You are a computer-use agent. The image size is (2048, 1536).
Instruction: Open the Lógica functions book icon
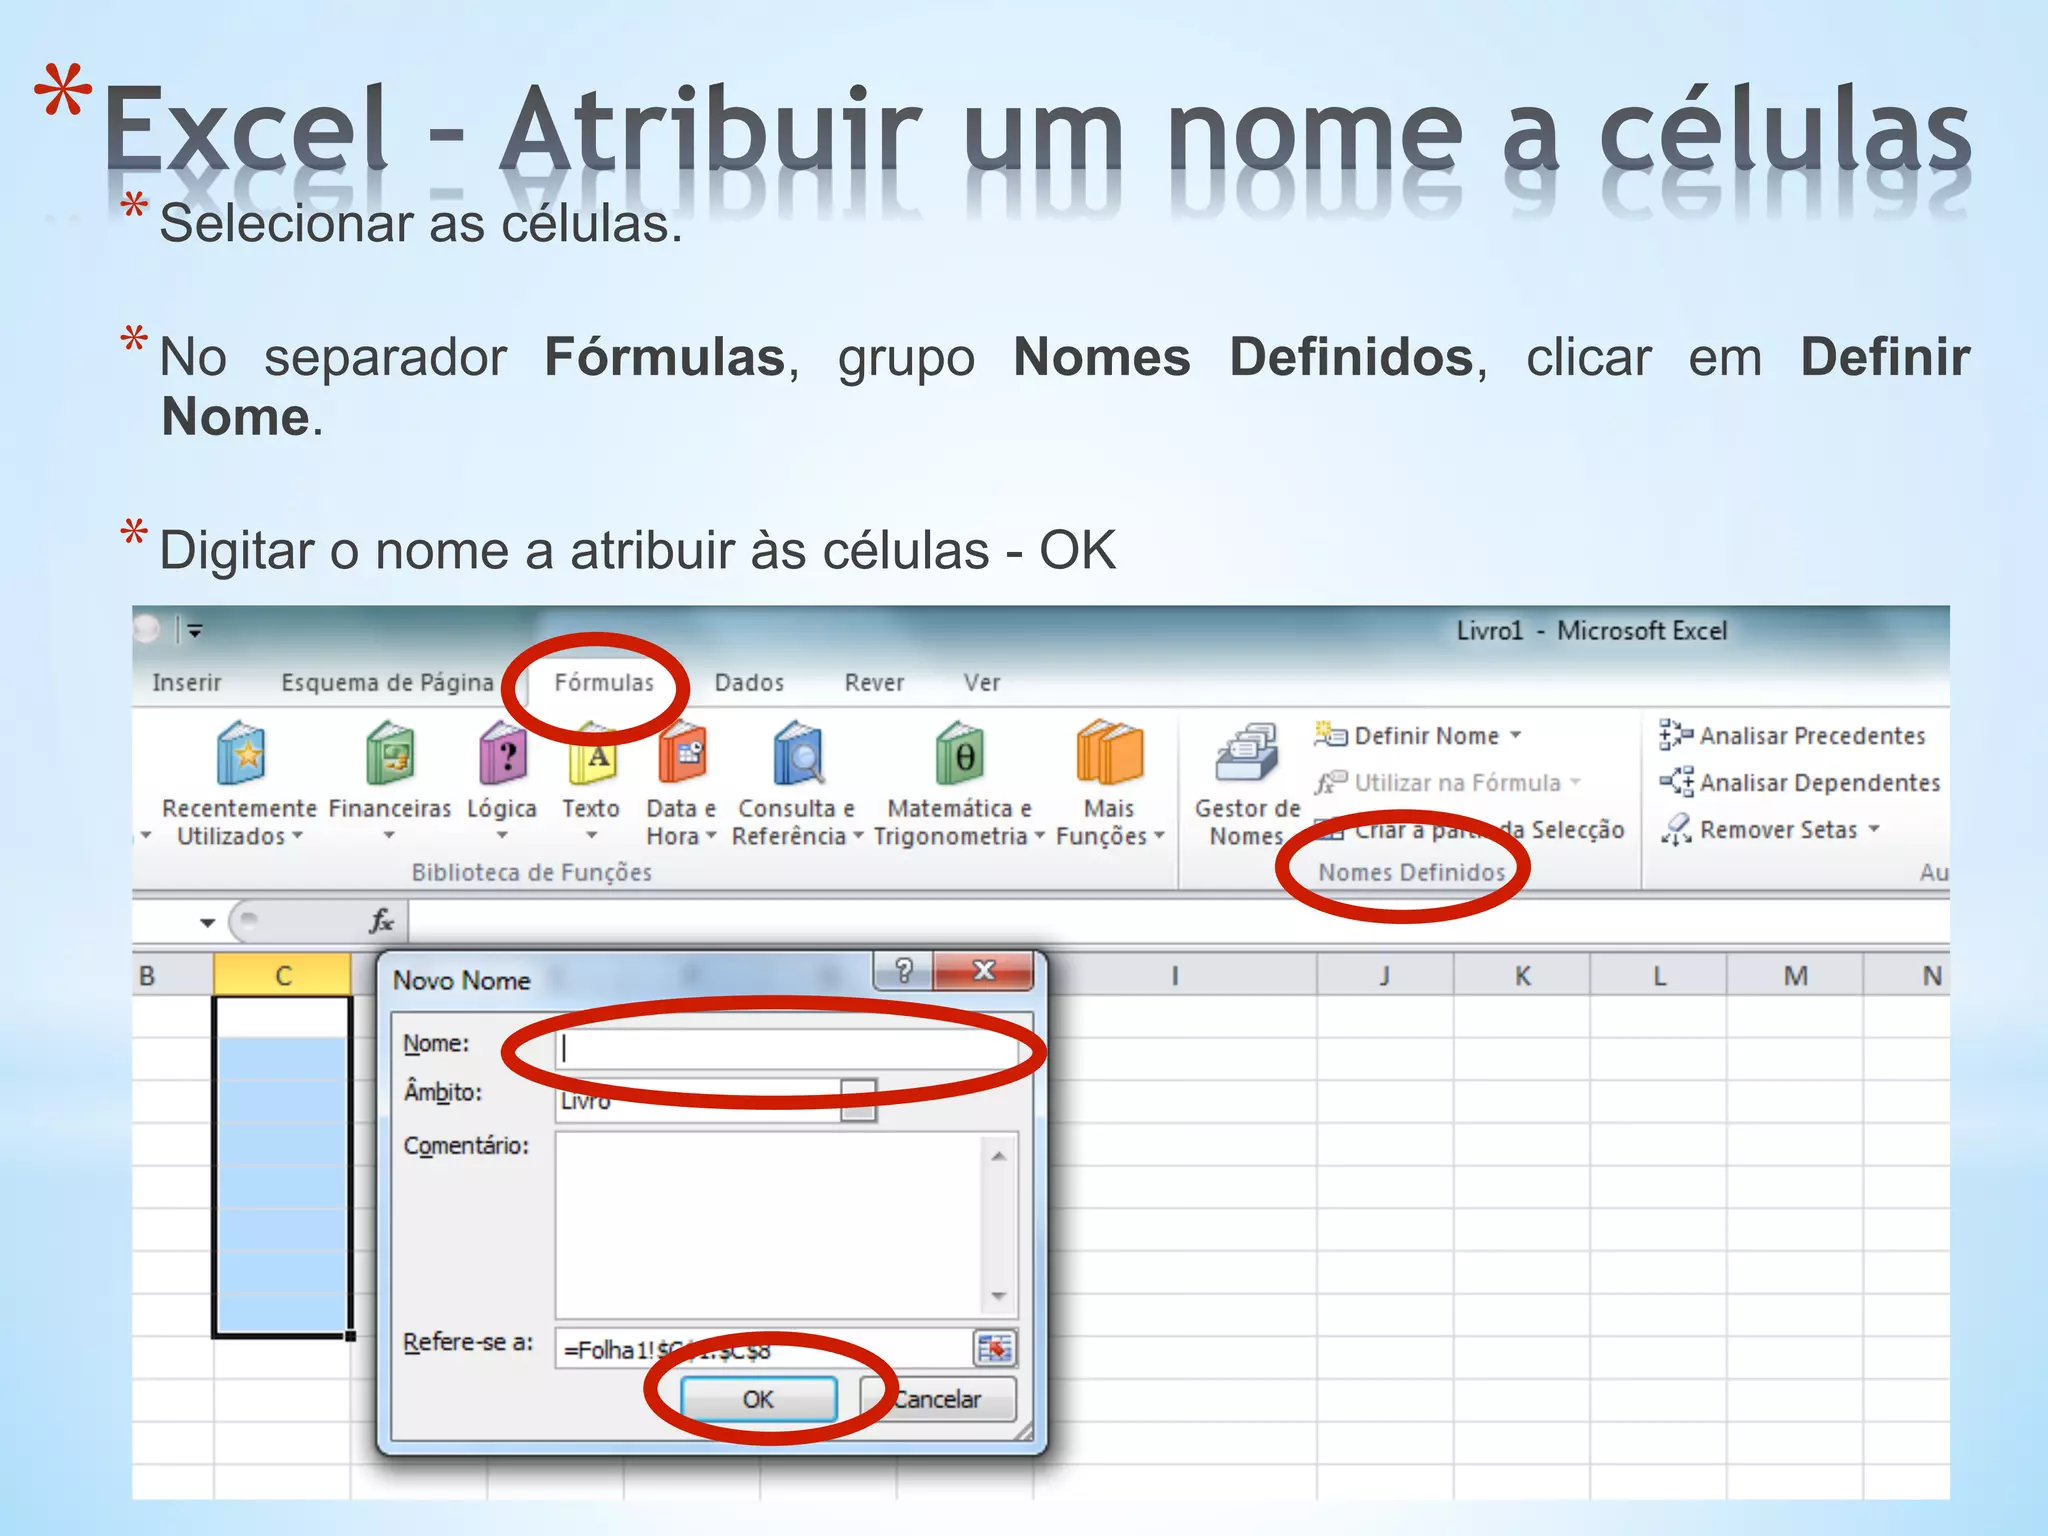click(503, 753)
